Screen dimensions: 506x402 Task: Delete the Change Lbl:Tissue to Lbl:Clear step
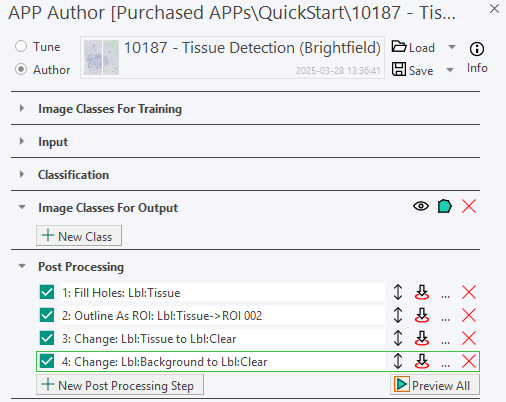point(469,338)
